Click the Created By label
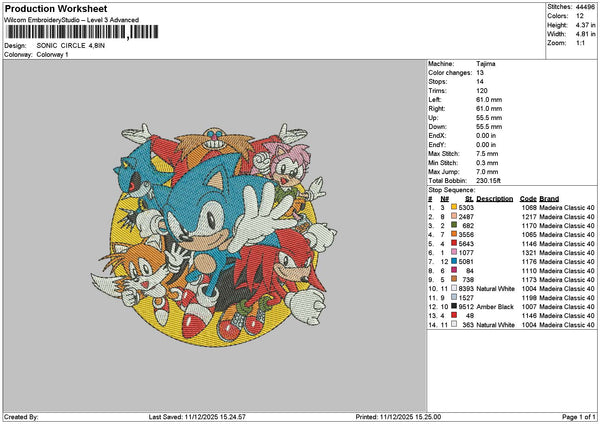600x424 pixels. pos(21,417)
